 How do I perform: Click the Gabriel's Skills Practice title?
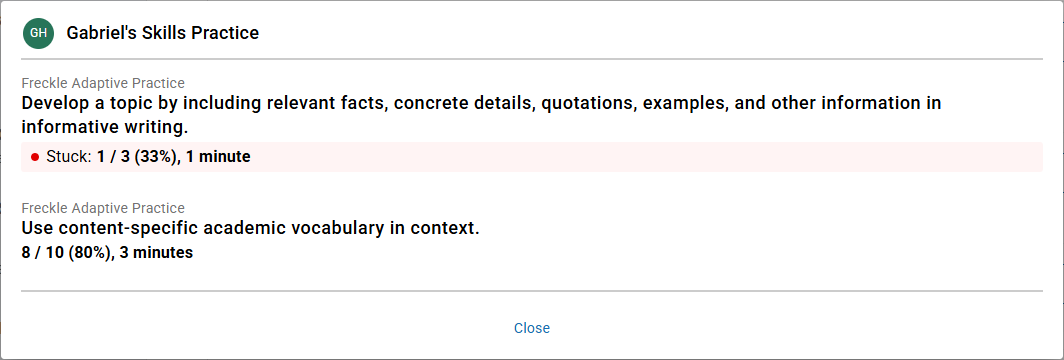click(x=163, y=33)
